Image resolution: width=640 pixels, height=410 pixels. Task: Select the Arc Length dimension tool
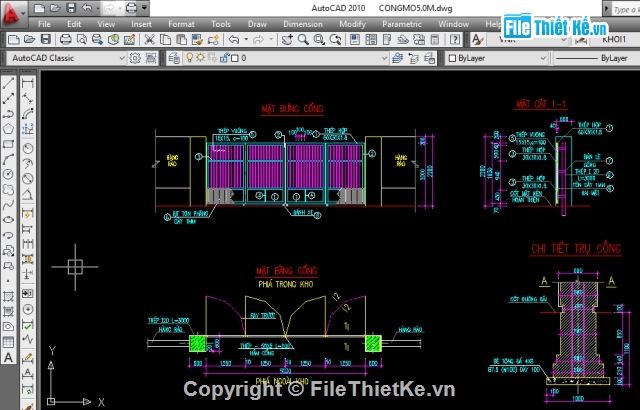tap(28, 113)
